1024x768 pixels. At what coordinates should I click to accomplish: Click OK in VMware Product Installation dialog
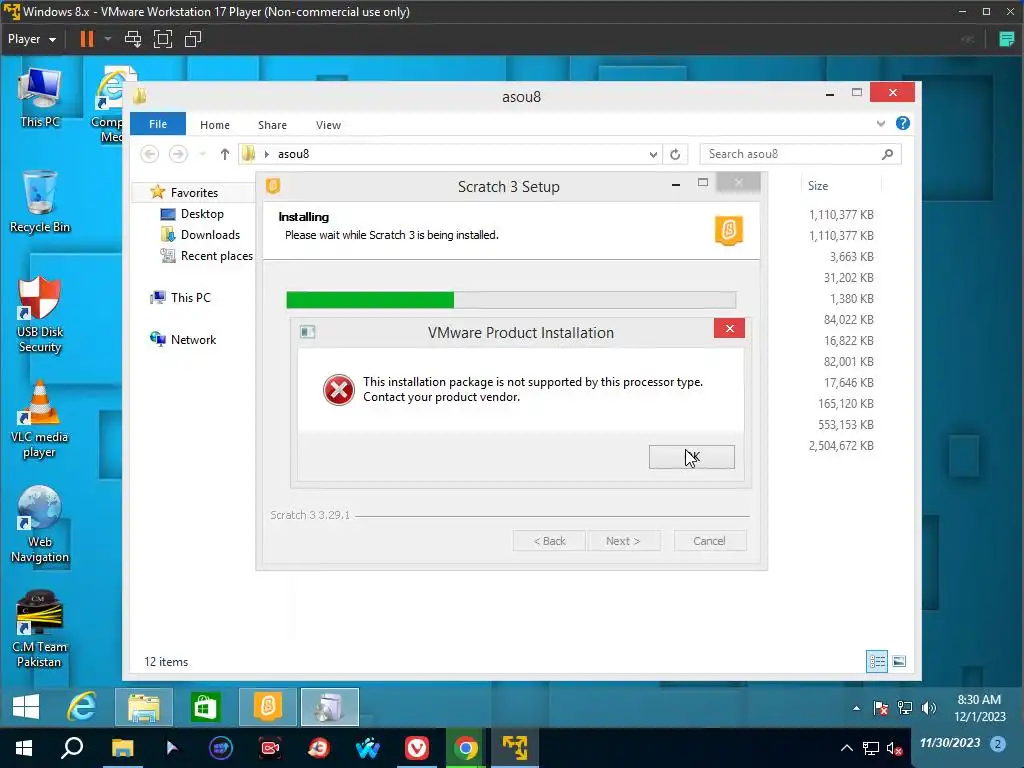pos(692,457)
